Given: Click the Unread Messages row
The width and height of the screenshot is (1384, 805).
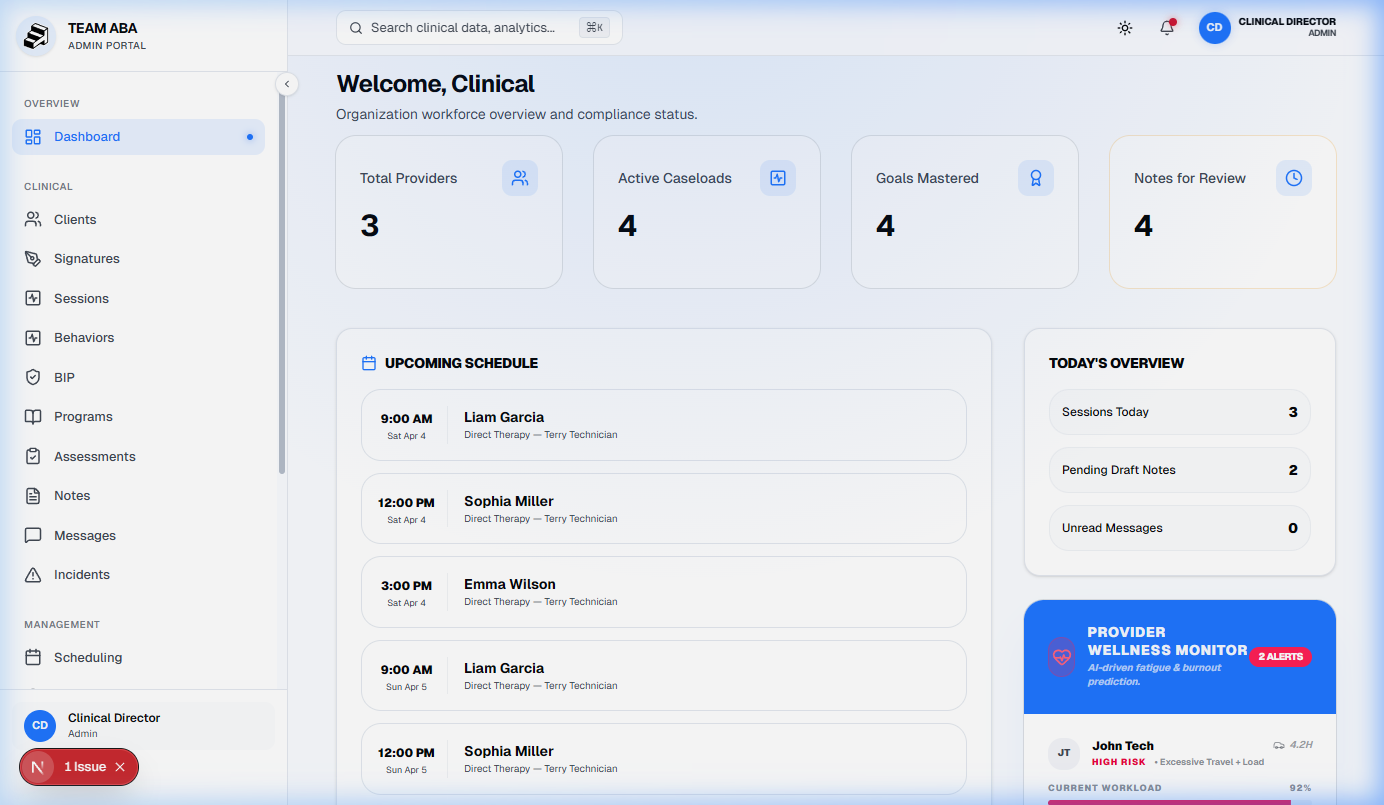Looking at the screenshot, I should point(1180,528).
